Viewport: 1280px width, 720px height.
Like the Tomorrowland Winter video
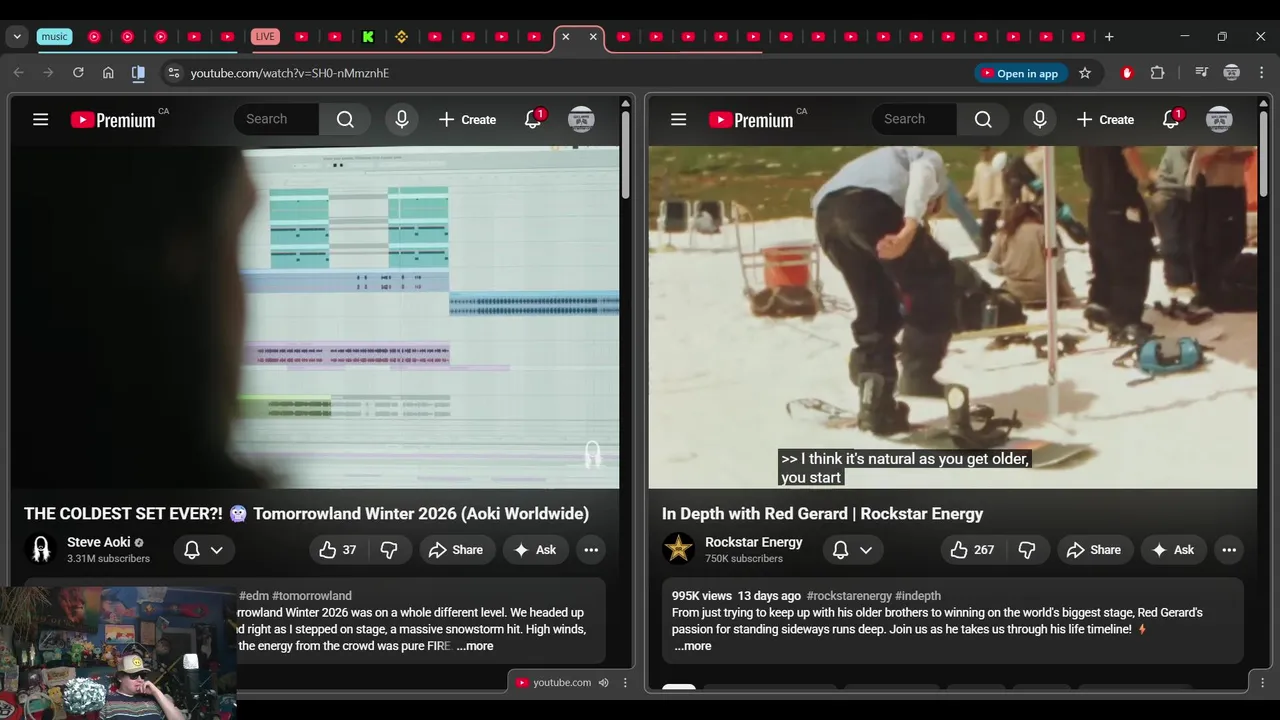pyautogui.click(x=338, y=550)
